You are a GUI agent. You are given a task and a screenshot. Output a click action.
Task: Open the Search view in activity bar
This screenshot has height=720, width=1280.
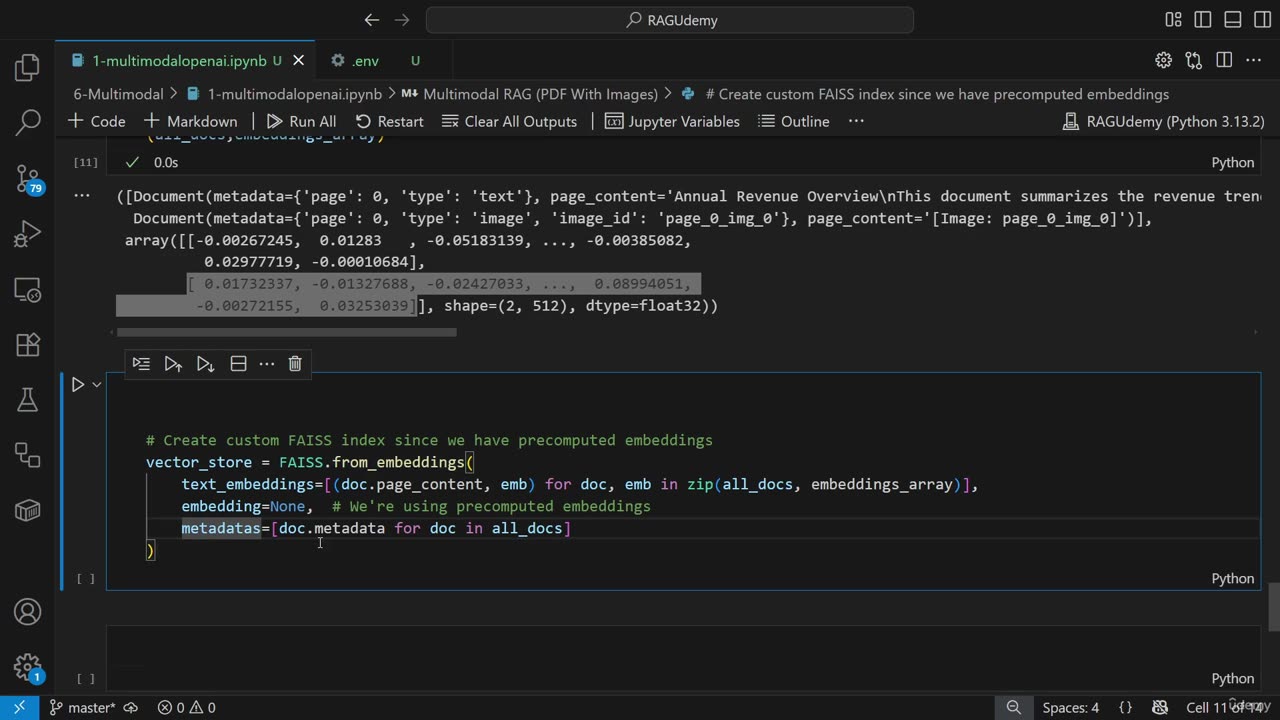(27, 123)
